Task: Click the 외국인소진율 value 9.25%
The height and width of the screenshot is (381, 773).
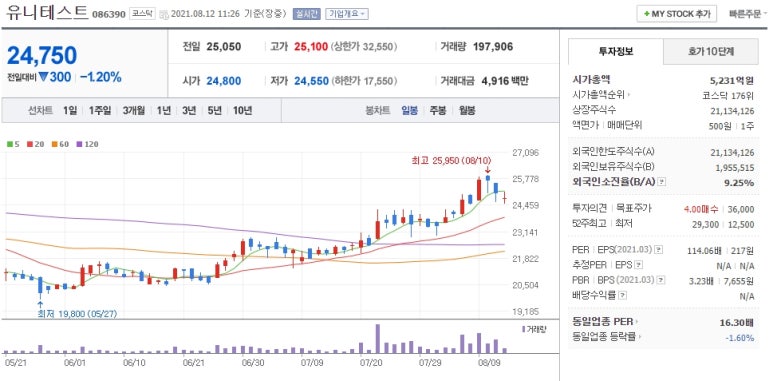Action: pos(738,182)
